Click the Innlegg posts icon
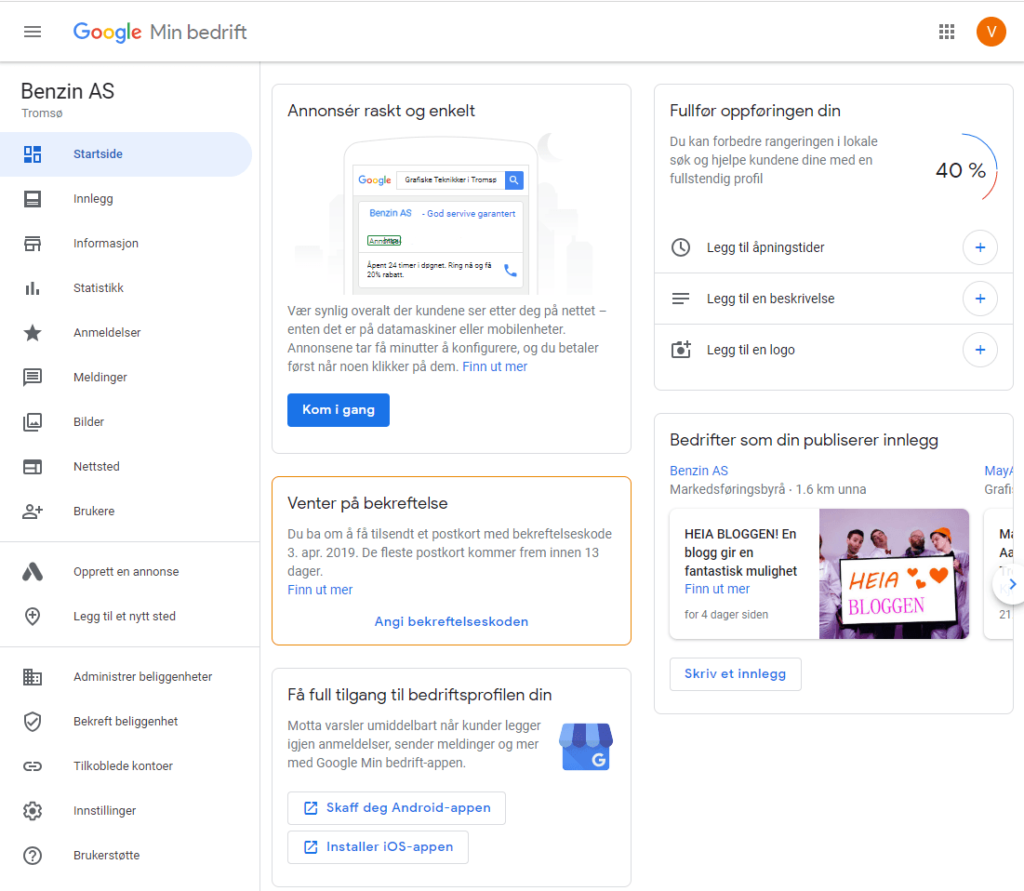The height and width of the screenshot is (891, 1024). pyautogui.click(x=32, y=199)
